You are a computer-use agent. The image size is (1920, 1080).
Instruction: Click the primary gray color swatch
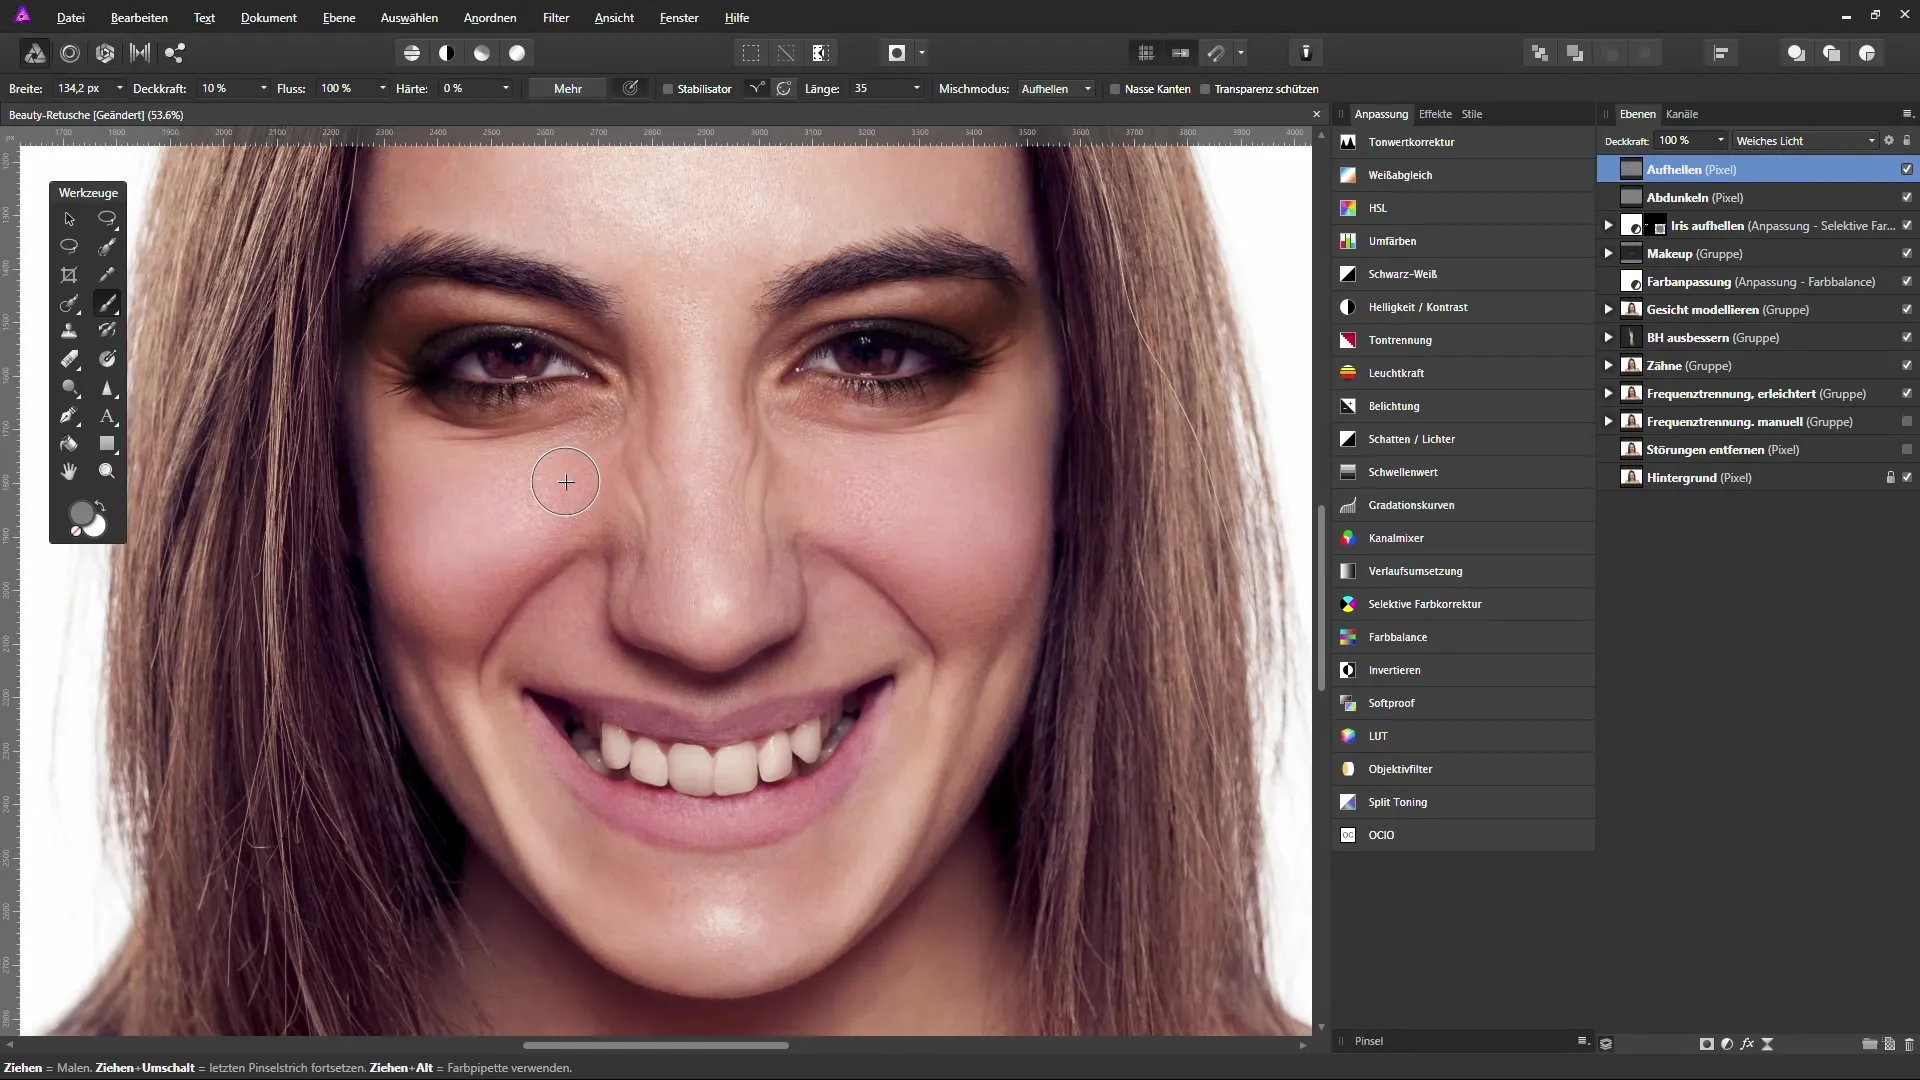click(x=80, y=513)
